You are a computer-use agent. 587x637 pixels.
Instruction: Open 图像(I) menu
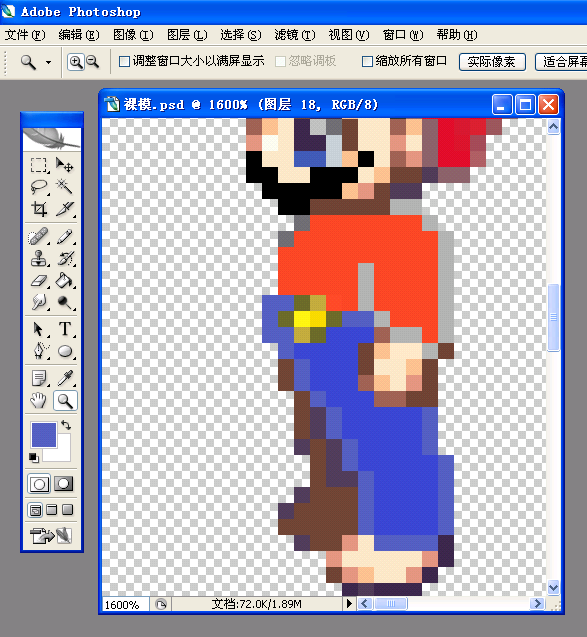(133, 35)
